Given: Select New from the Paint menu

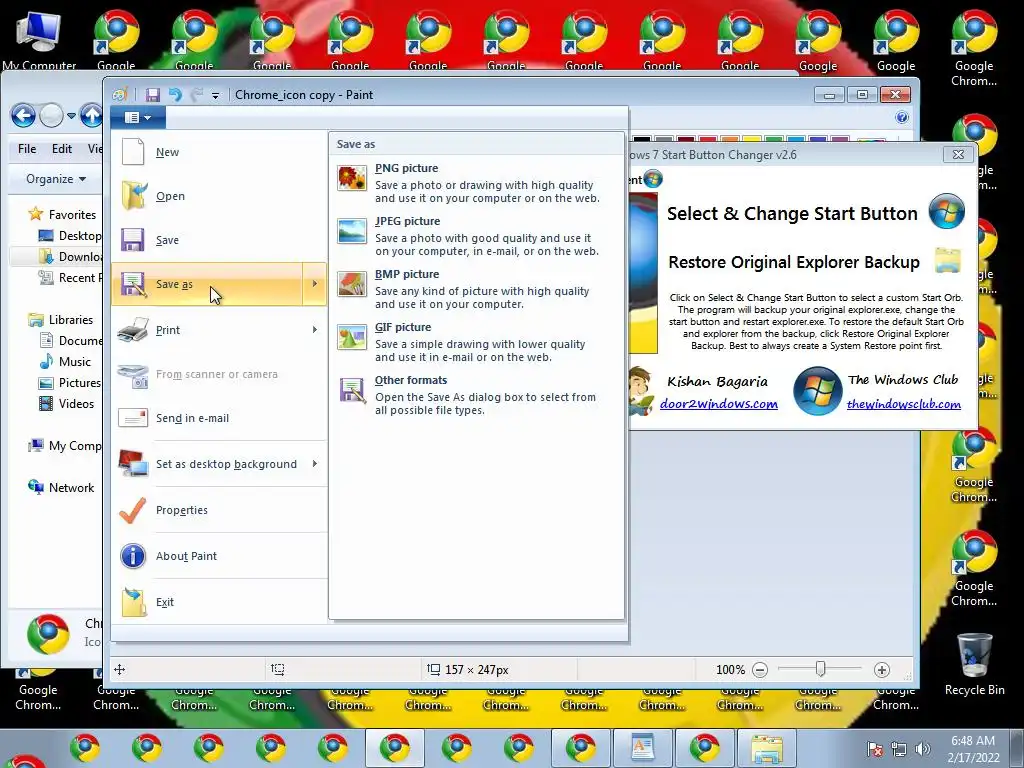Looking at the screenshot, I should point(218,152).
